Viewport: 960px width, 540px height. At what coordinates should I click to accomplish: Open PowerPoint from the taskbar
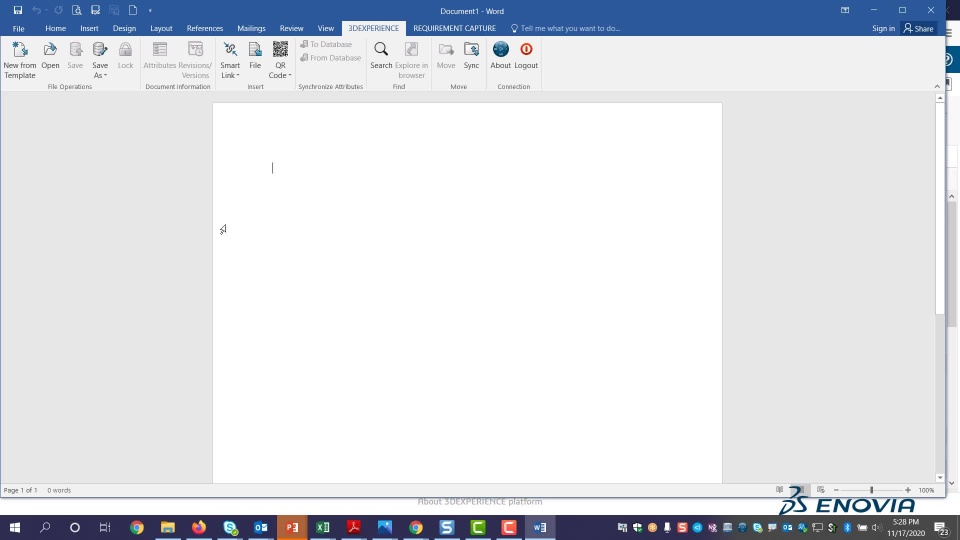point(292,527)
